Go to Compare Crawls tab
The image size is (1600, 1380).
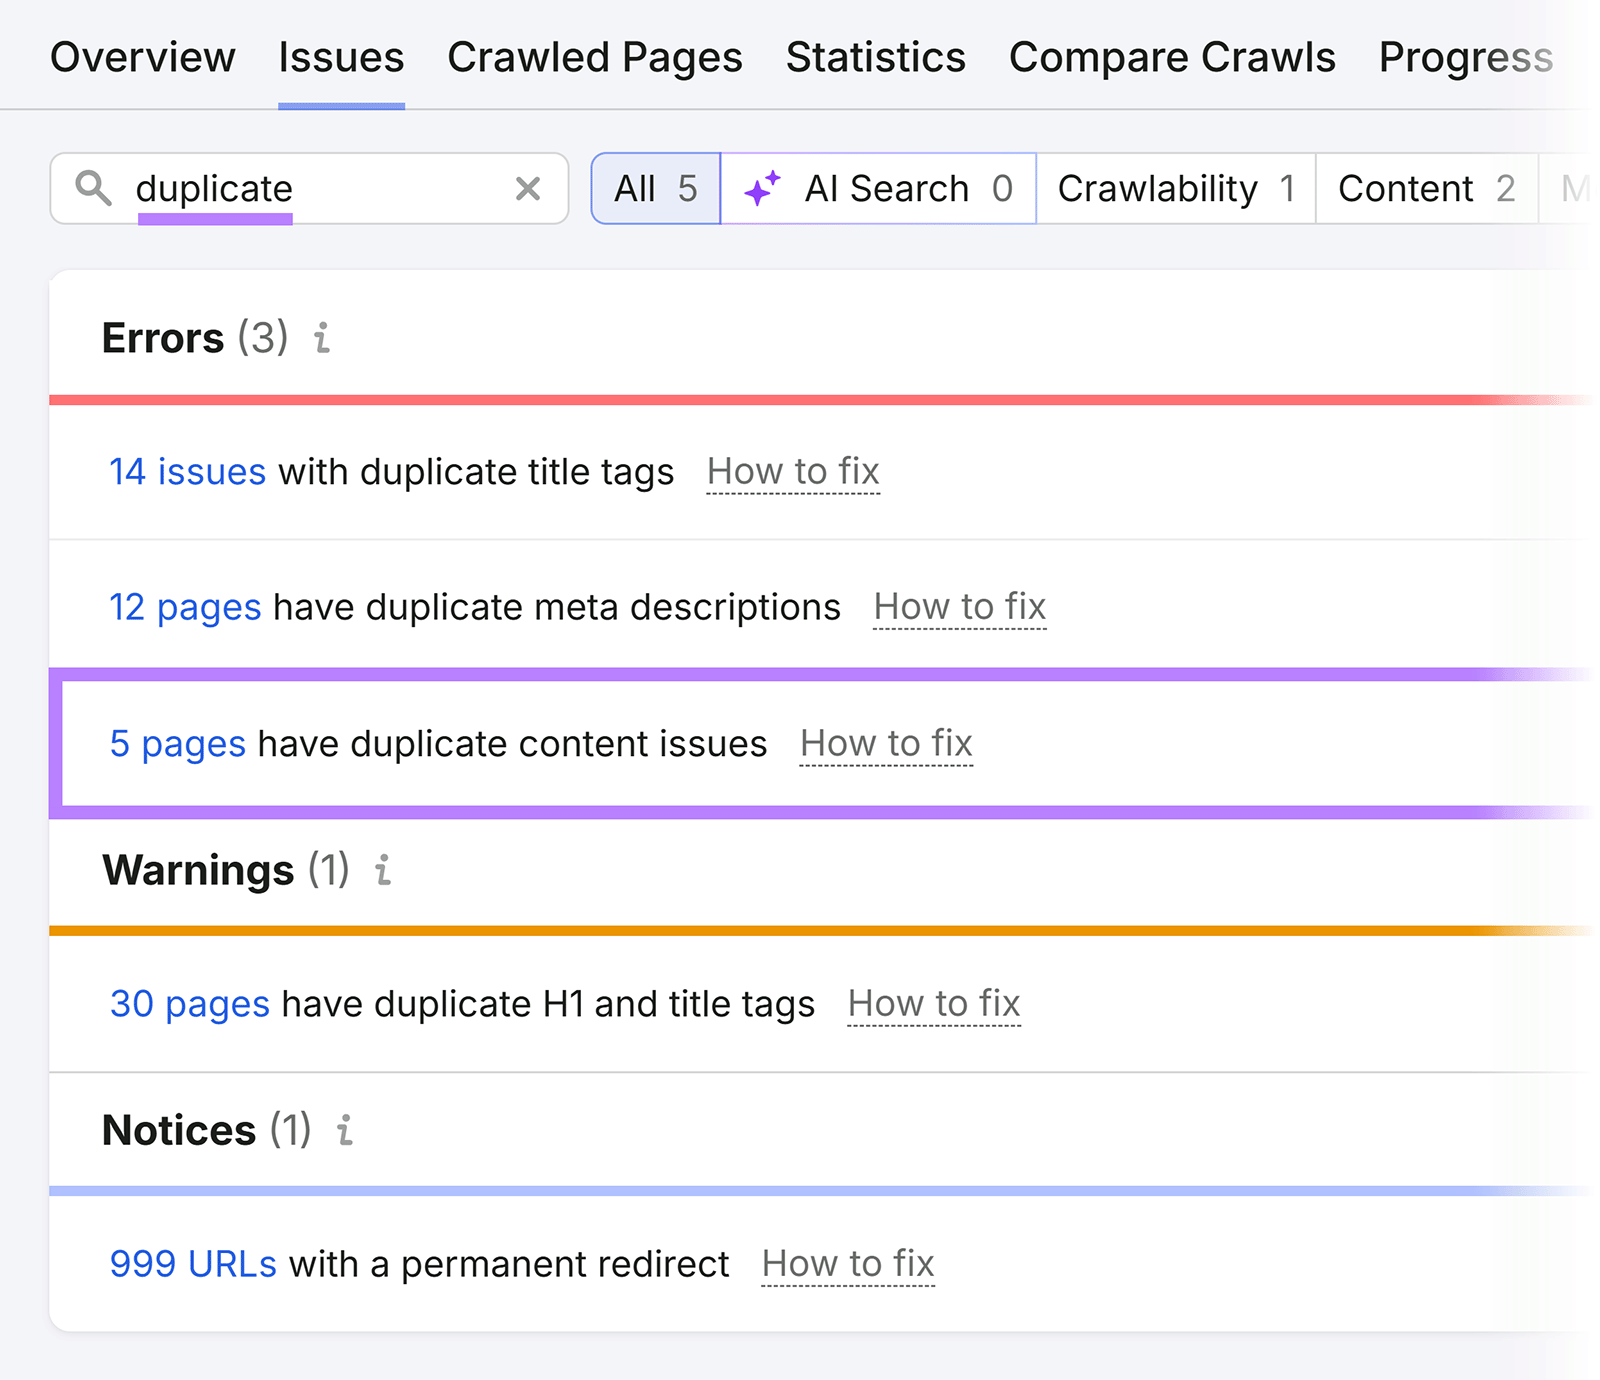(1172, 57)
